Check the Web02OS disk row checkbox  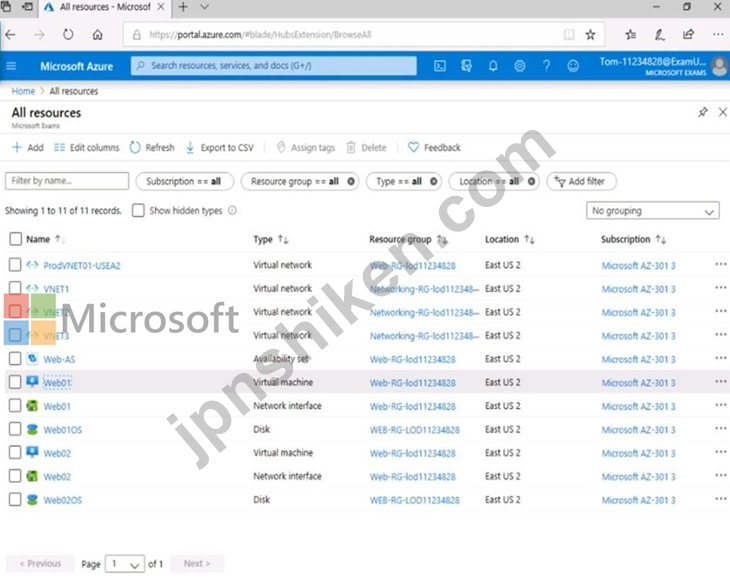[x=15, y=499]
